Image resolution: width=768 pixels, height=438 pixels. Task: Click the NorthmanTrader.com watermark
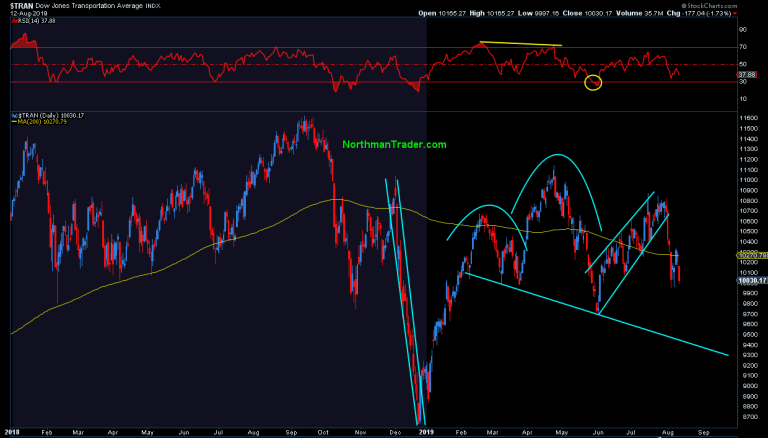coord(394,145)
